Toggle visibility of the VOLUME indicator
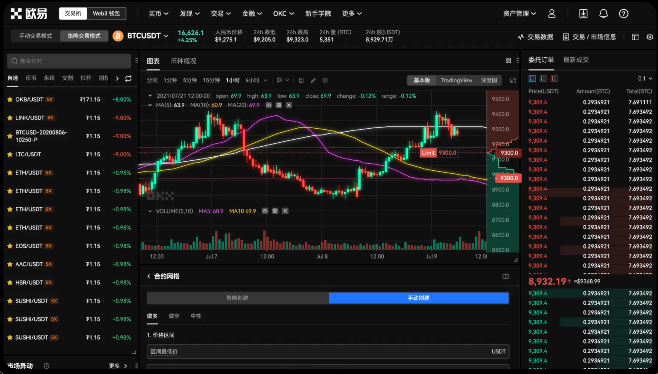 [265, 211]
